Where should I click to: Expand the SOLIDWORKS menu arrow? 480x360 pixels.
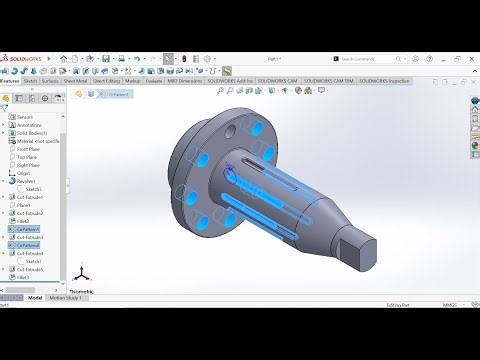[x=49, y=59]
